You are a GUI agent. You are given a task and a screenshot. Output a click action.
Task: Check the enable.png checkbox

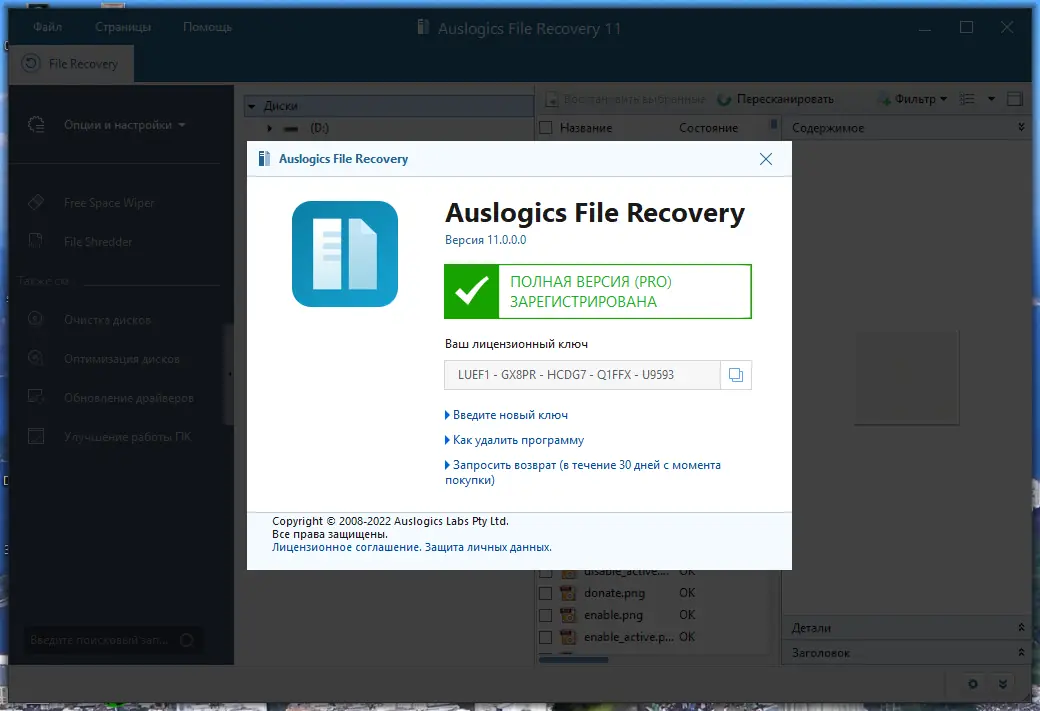coord(545,615)
